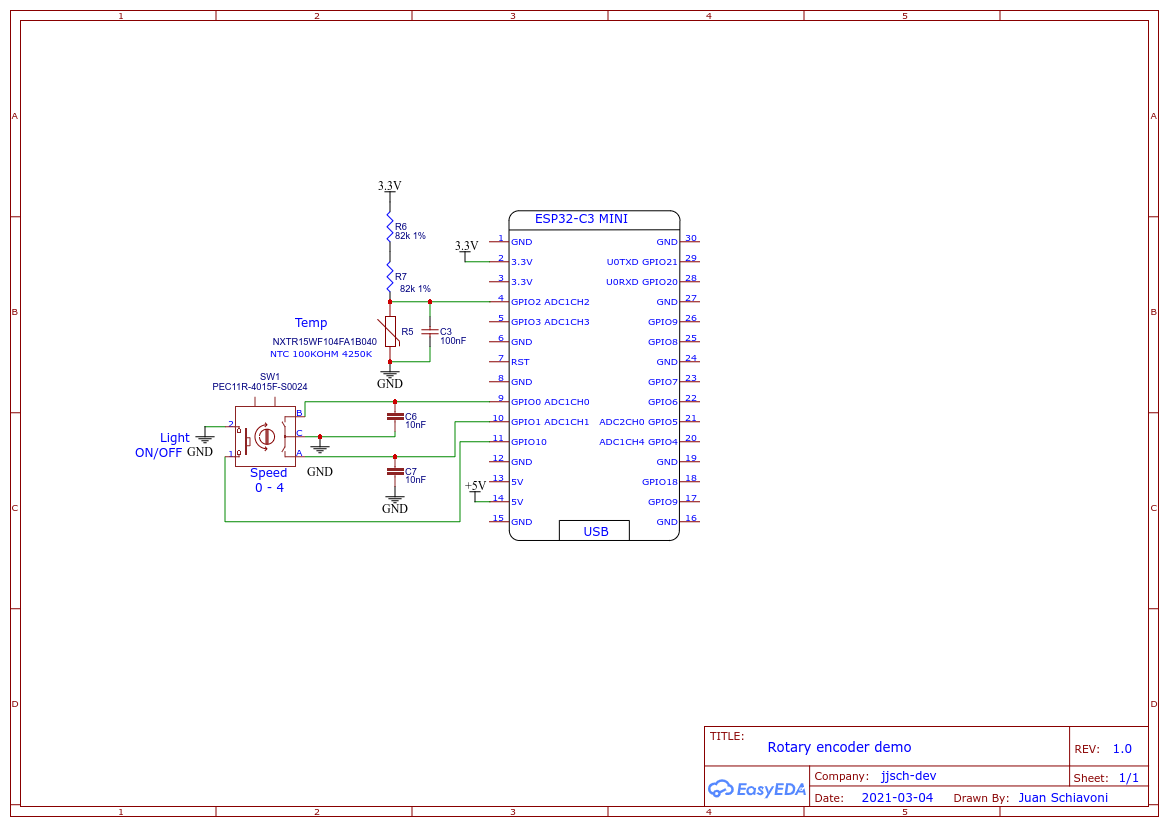The height and width of the screenshot is (827, 1169).
Task: Select the 10nF value of C7
Action: click(415, 479)
